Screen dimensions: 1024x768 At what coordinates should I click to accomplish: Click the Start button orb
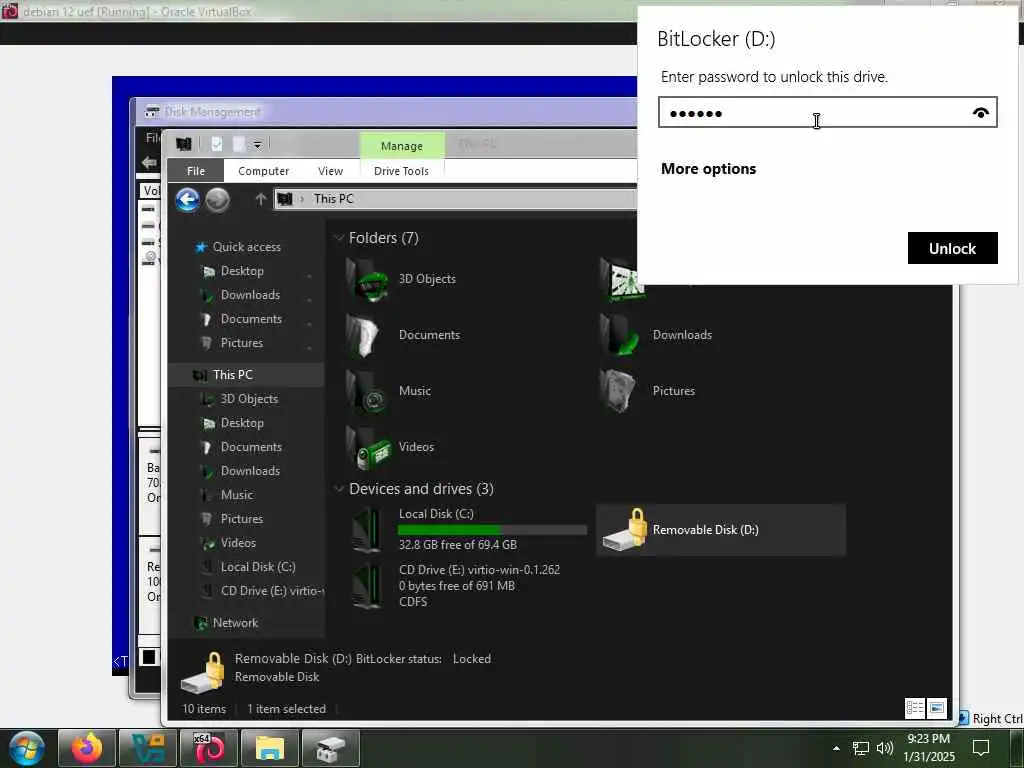click(x=26, y=748)
